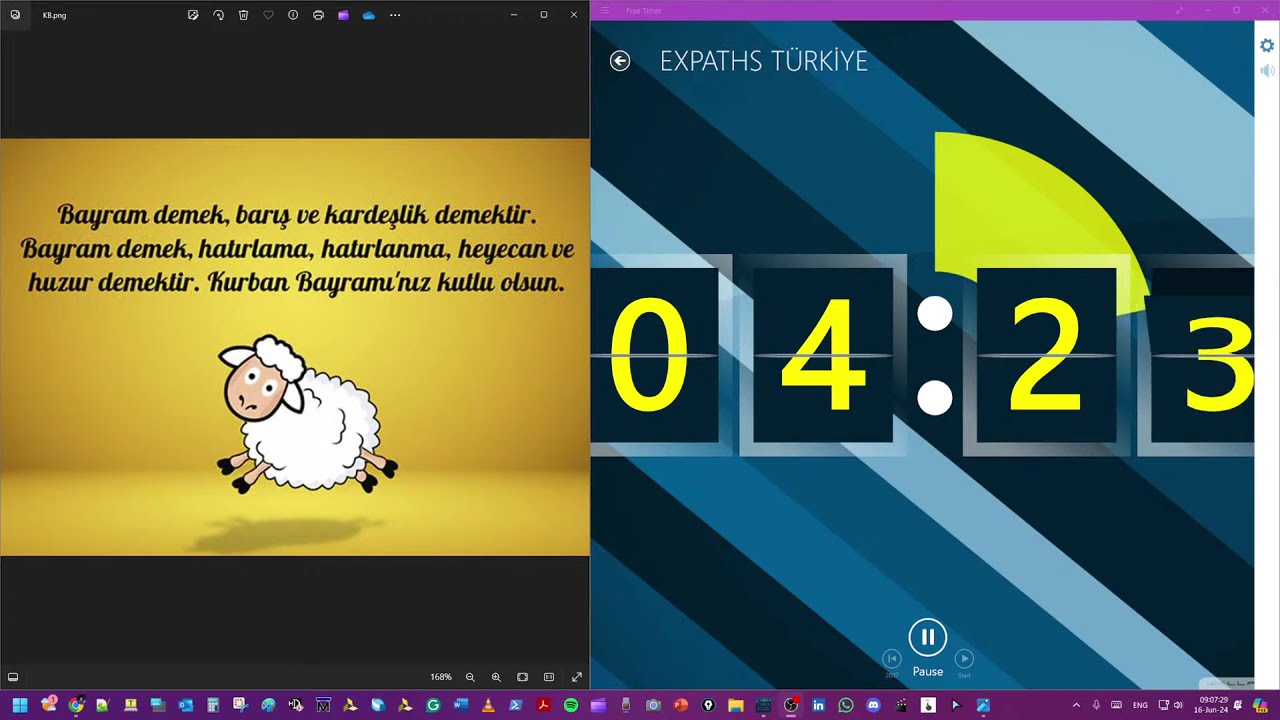
Task: Click the previous/reset button left of Pause
Action: point(892,658)
